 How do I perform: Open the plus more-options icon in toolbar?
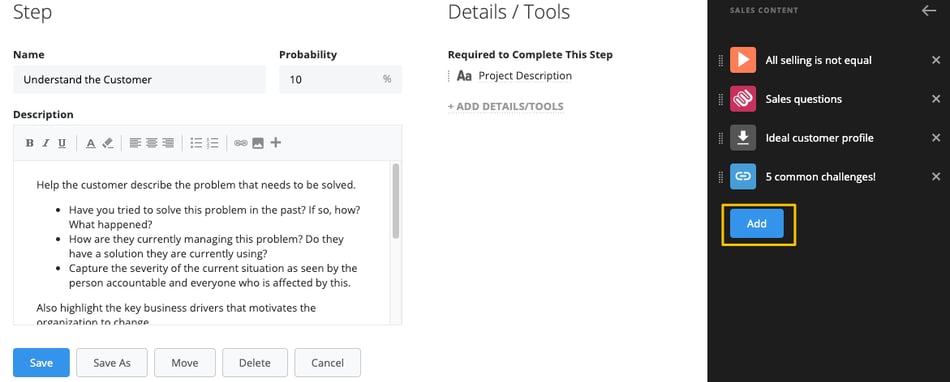point(276,143)
